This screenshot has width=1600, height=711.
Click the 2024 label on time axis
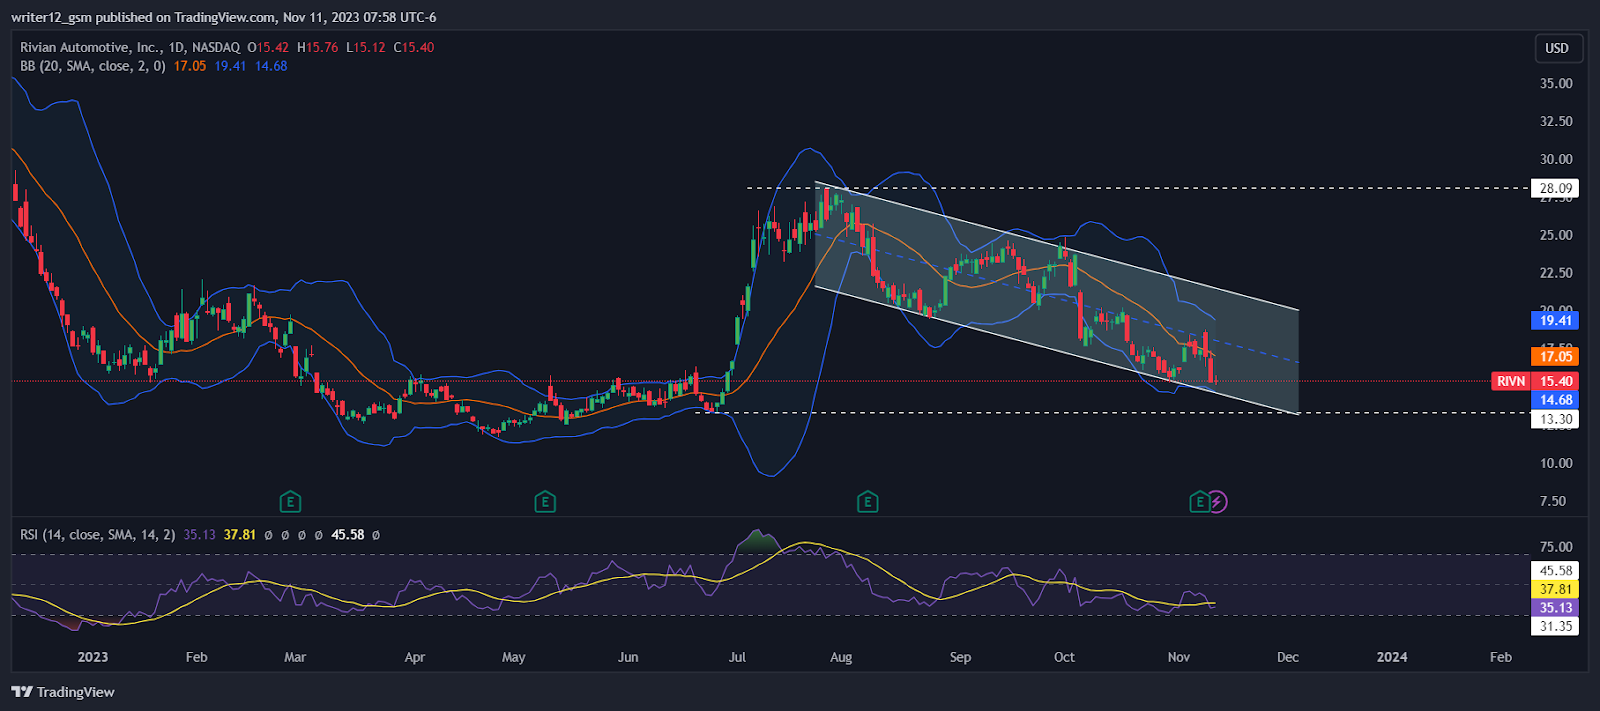[x=1392, y=657]
